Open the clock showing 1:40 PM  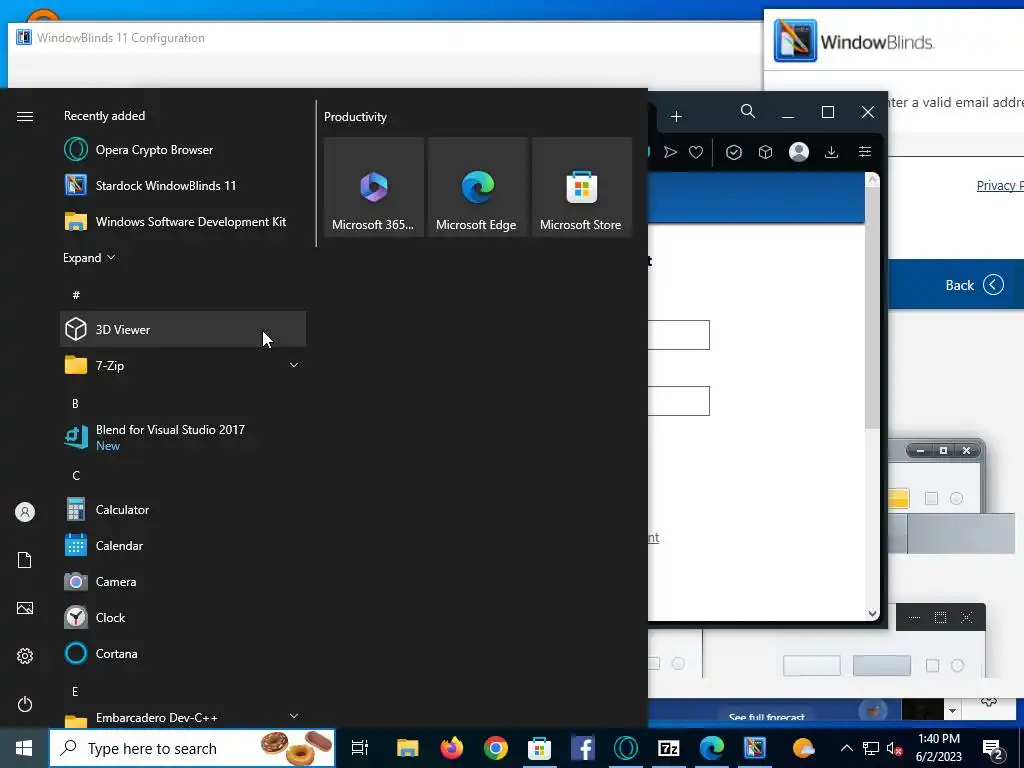(x=938, y=748)
